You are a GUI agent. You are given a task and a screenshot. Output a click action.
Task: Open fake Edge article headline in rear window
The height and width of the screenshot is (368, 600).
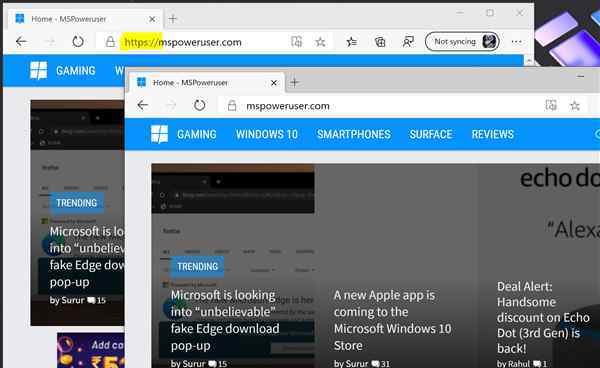(x=87, y=257)
